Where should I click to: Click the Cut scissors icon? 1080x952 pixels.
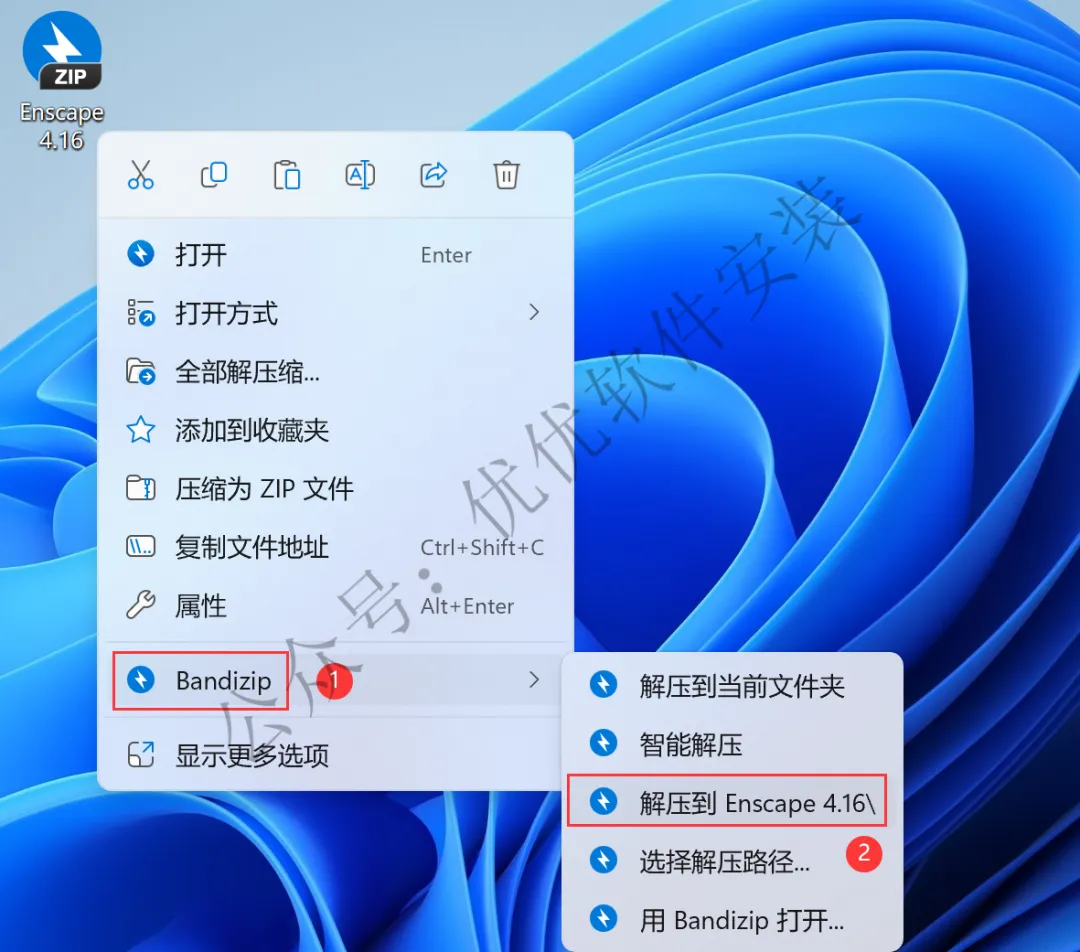pos(141,175)
